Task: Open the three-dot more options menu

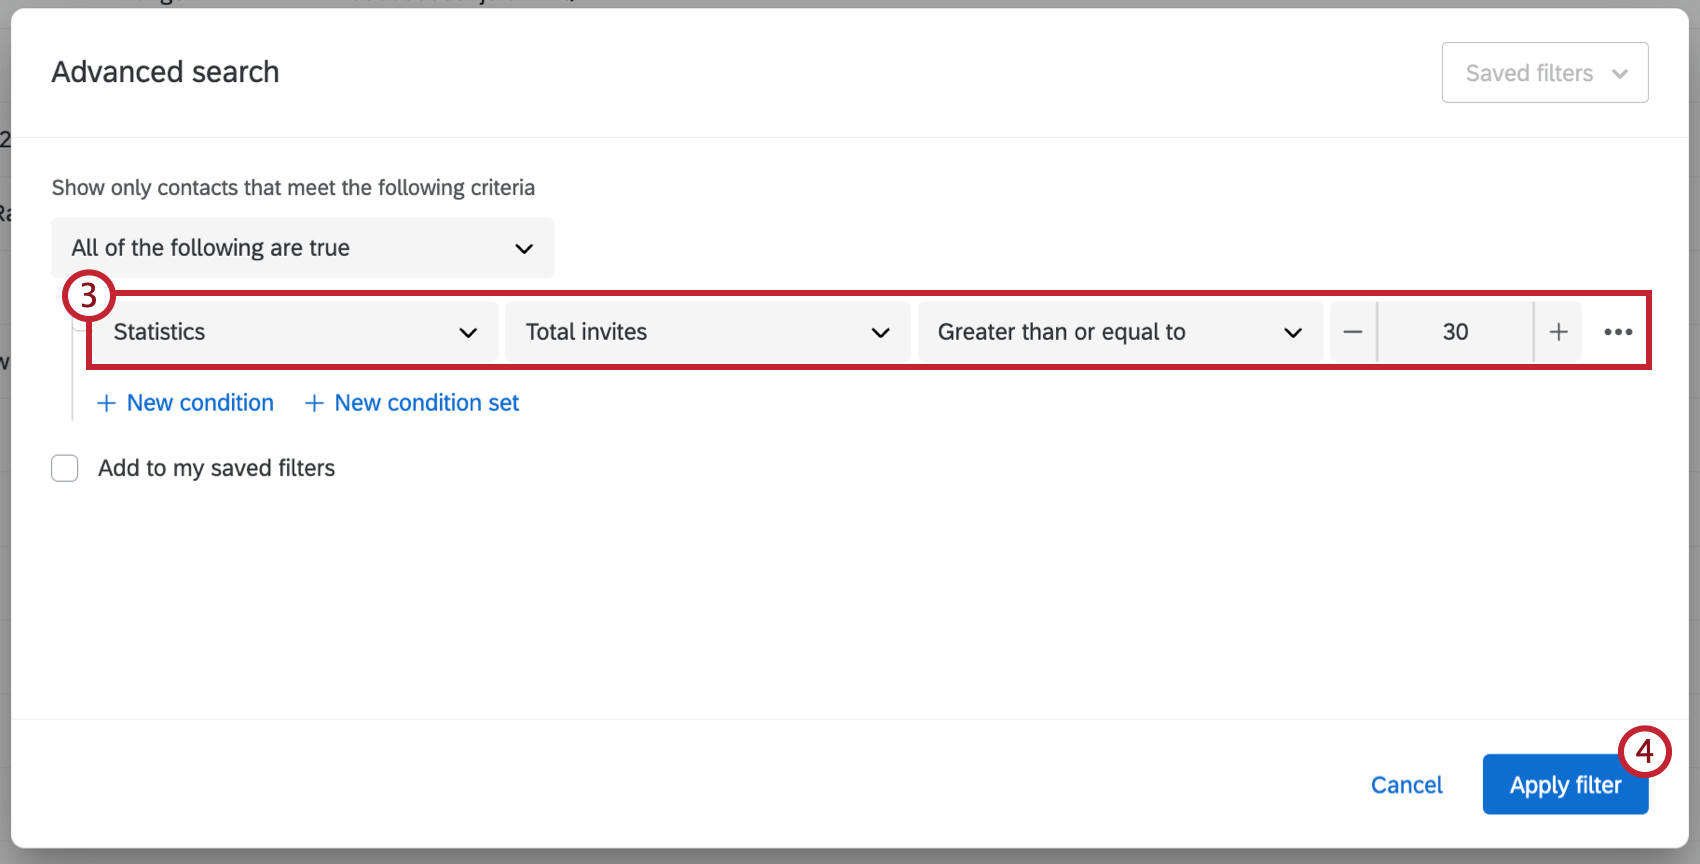Action: click(x=1618, y=332)
